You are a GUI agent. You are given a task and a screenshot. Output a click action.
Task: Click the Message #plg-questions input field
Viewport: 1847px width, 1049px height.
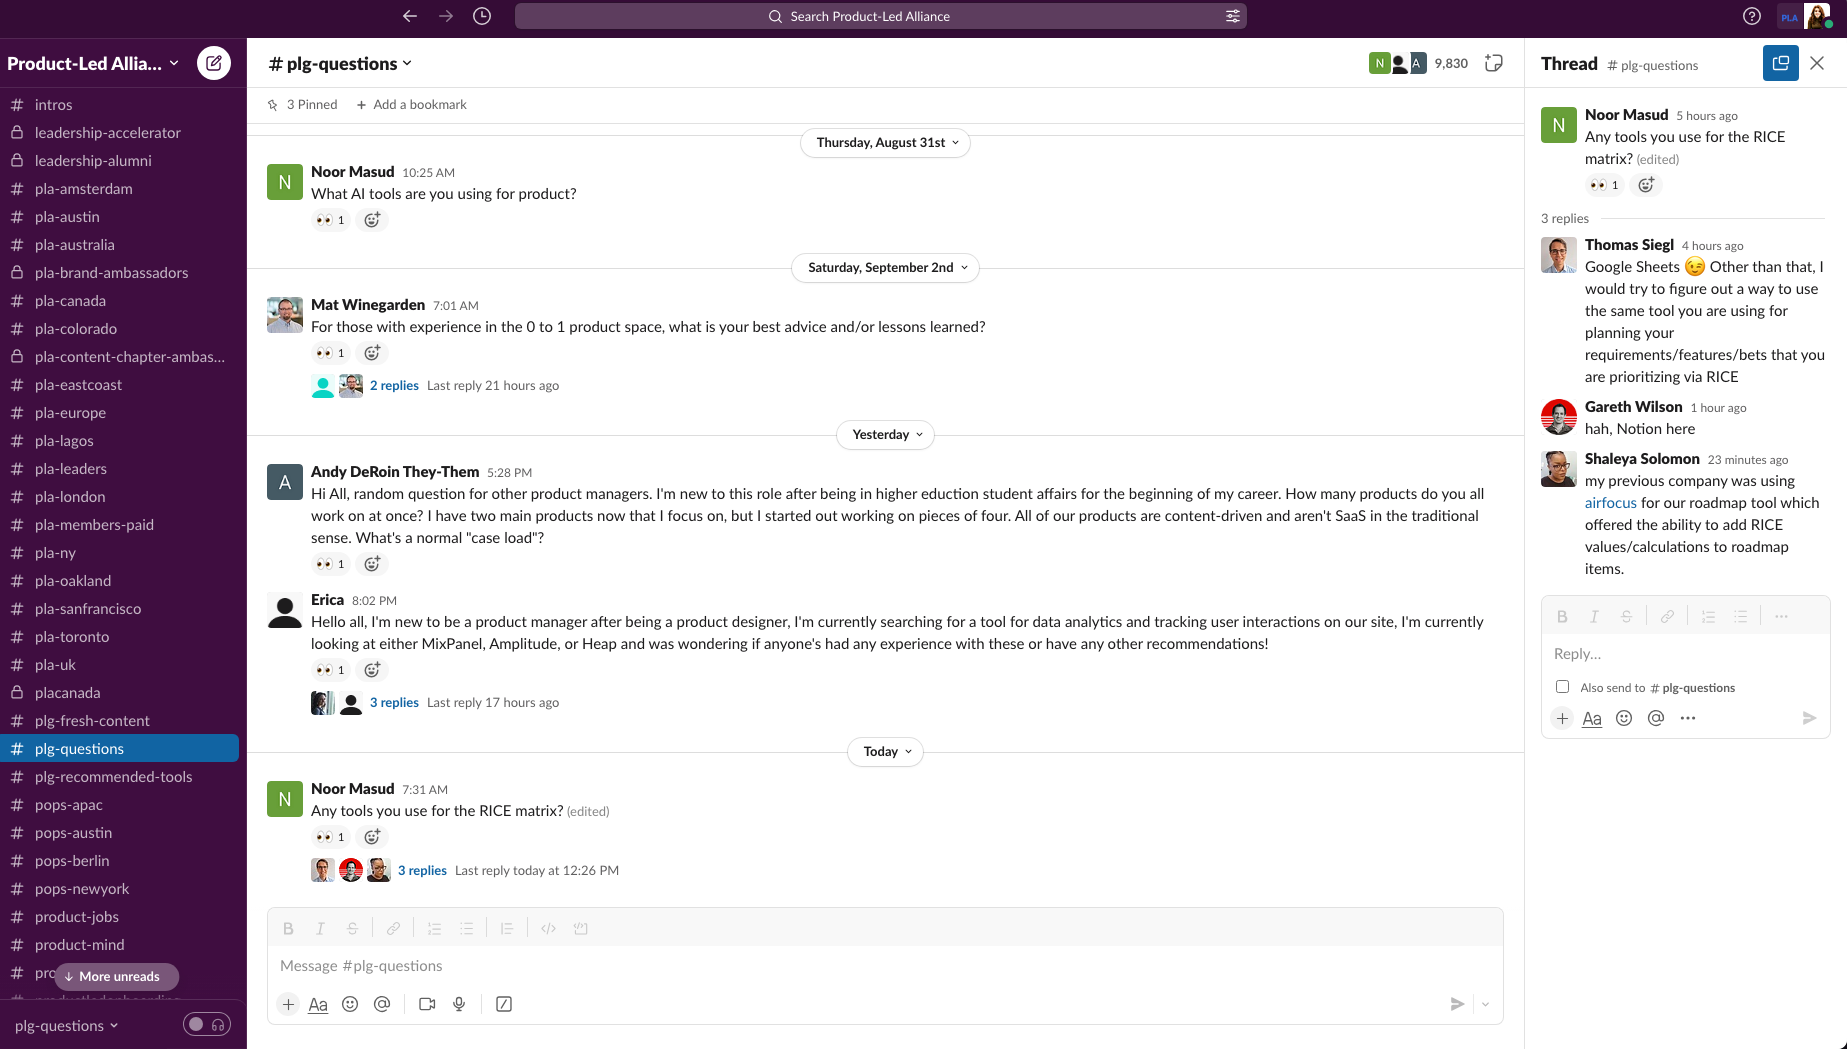pos(885,966)
